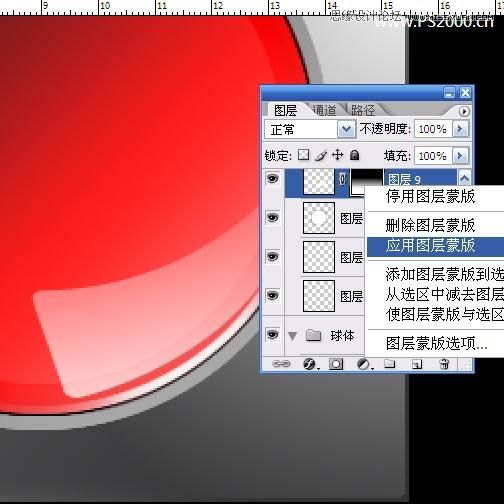Screen dimensions: 504x504
Task: Hide the layer with circle thumbnail
Action: pos(273,218)
